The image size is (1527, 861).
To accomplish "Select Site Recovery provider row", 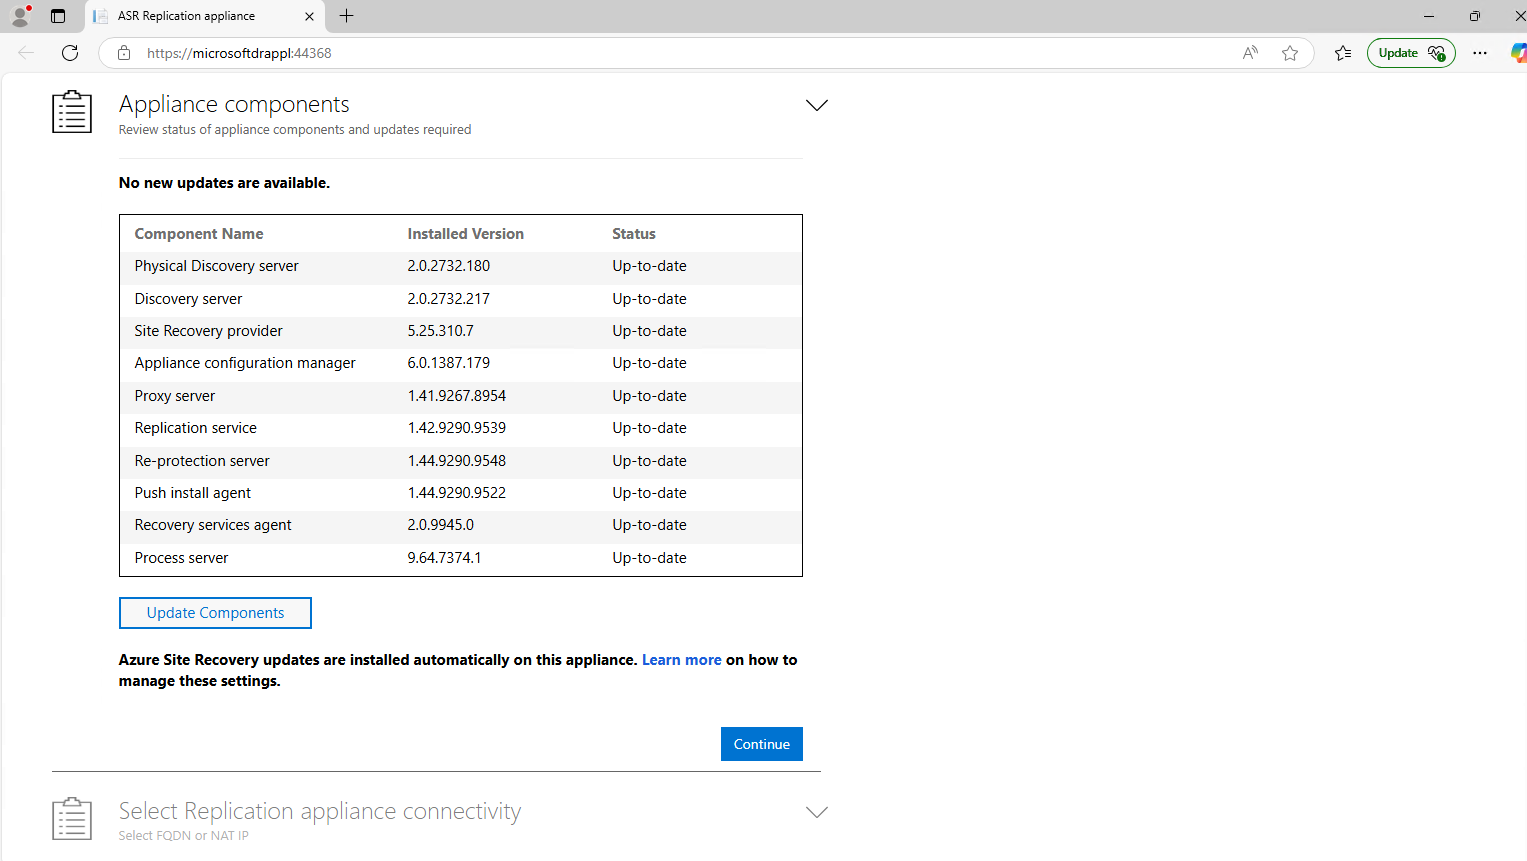I will point(461,331).
